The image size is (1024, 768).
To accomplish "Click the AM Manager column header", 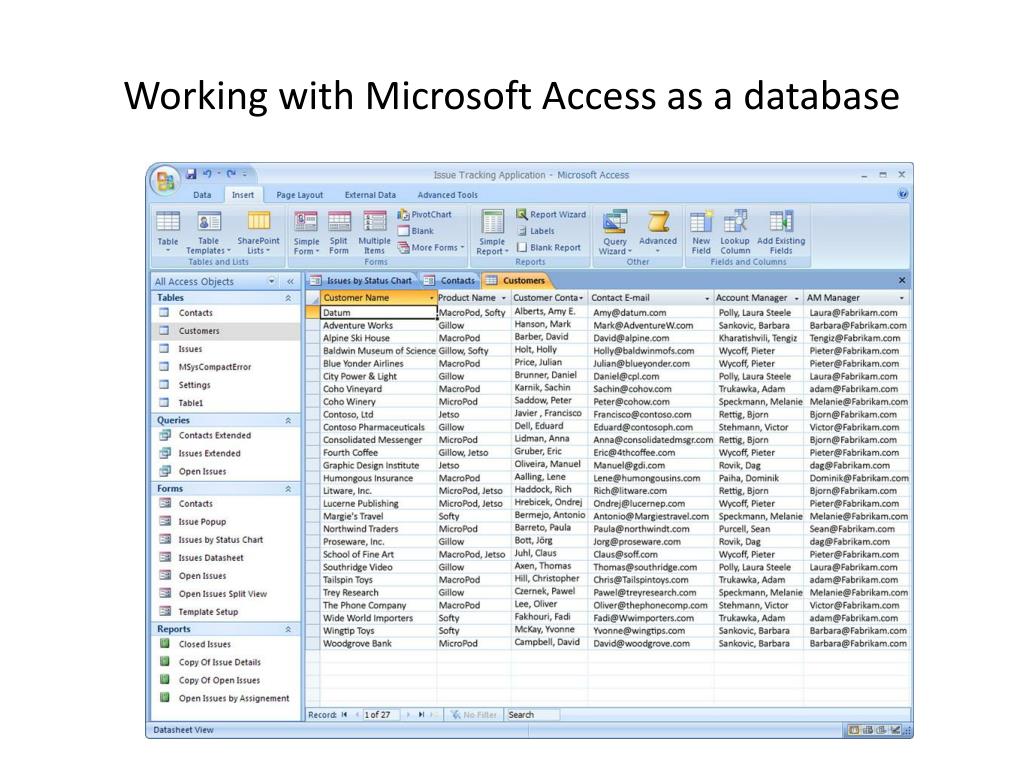I will (x=856, y=298).
